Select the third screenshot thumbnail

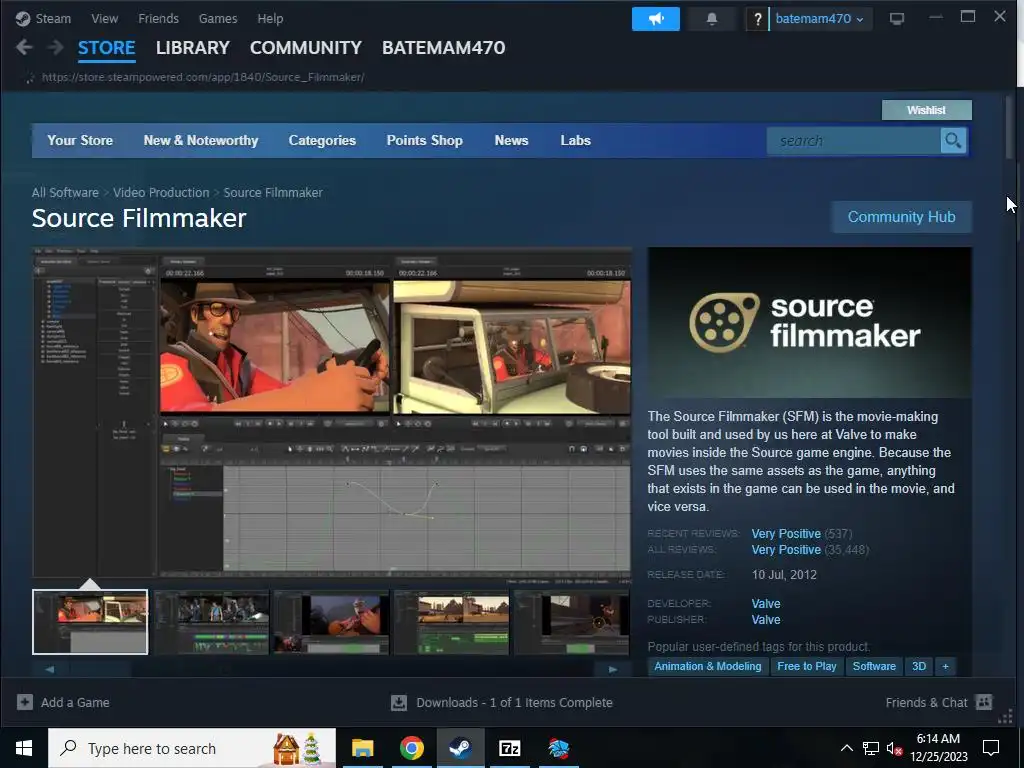pyautogui.click(x=331, y=622)
